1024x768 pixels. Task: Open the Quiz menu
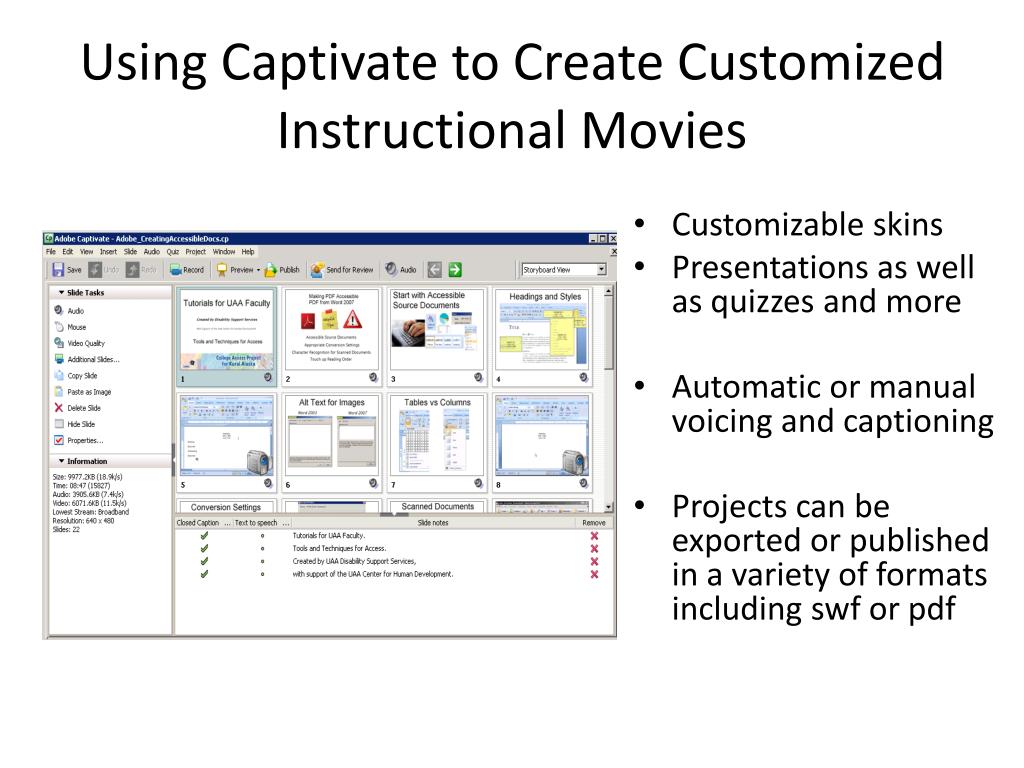point(172,251)
